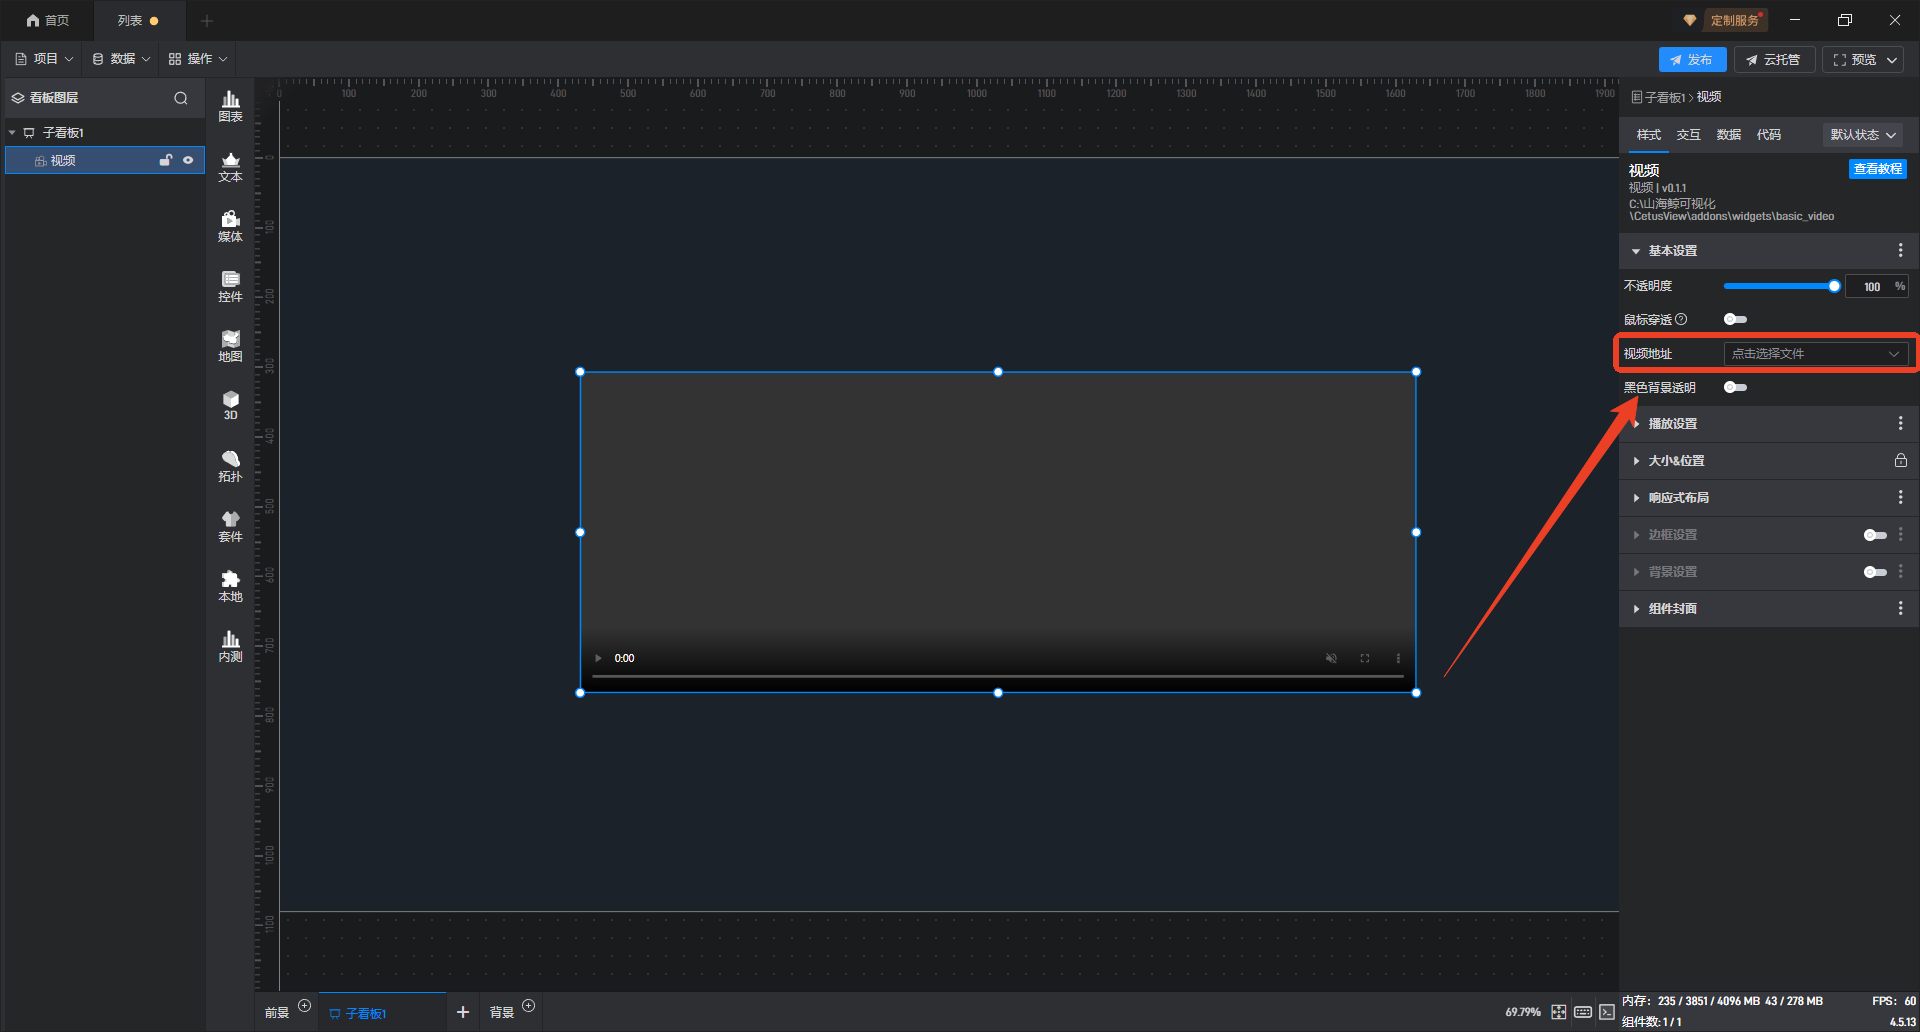The width and height of the screenshot is (1920, 1032).
Task: Open the 图表 (chart) component category
Action: 230,106
